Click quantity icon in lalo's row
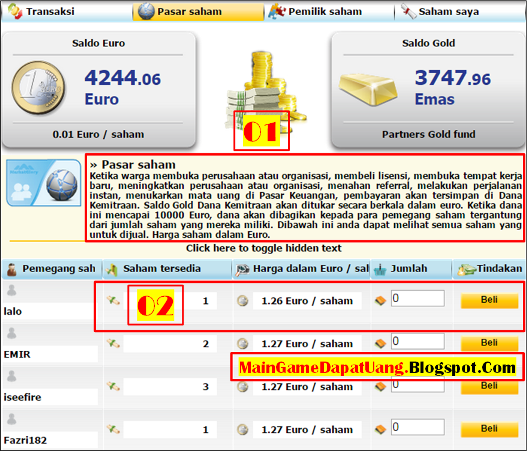 coord(380,300)
